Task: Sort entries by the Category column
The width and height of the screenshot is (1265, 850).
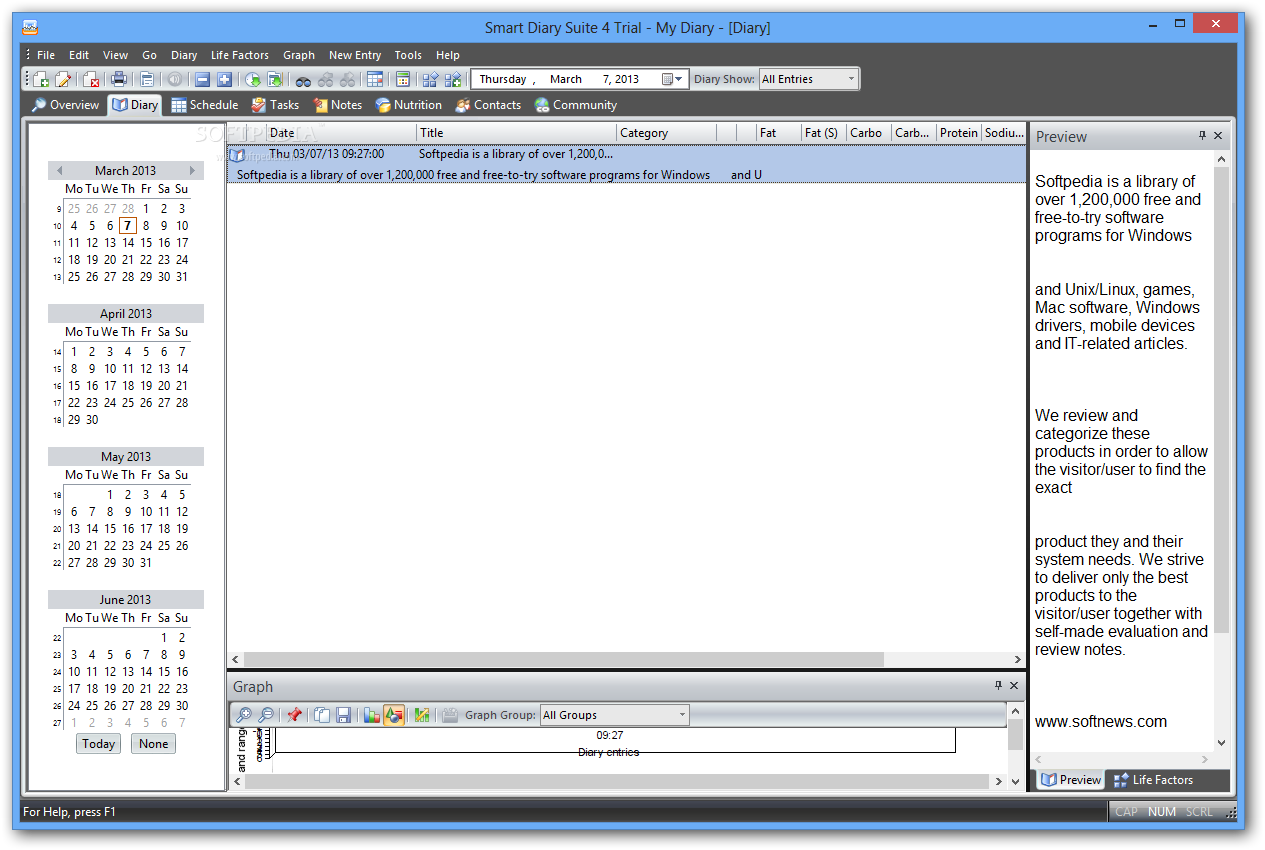Action: pyautogui.click(x=666, y=132)
